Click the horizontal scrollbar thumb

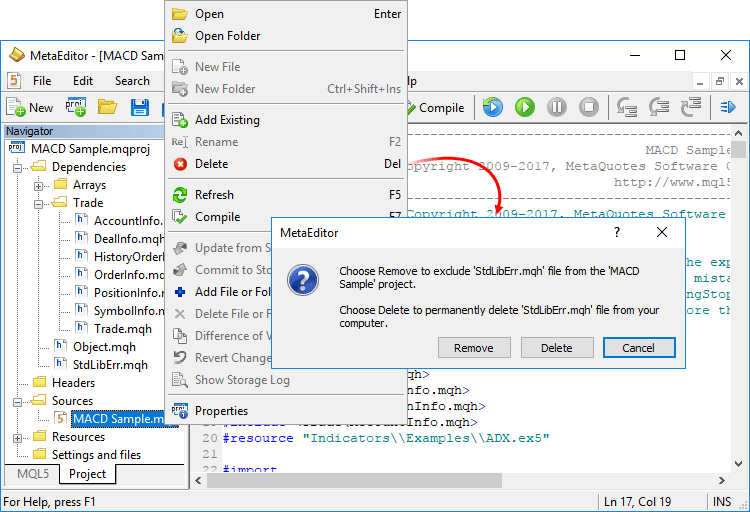pyautogui.click(x=354, y=480)
